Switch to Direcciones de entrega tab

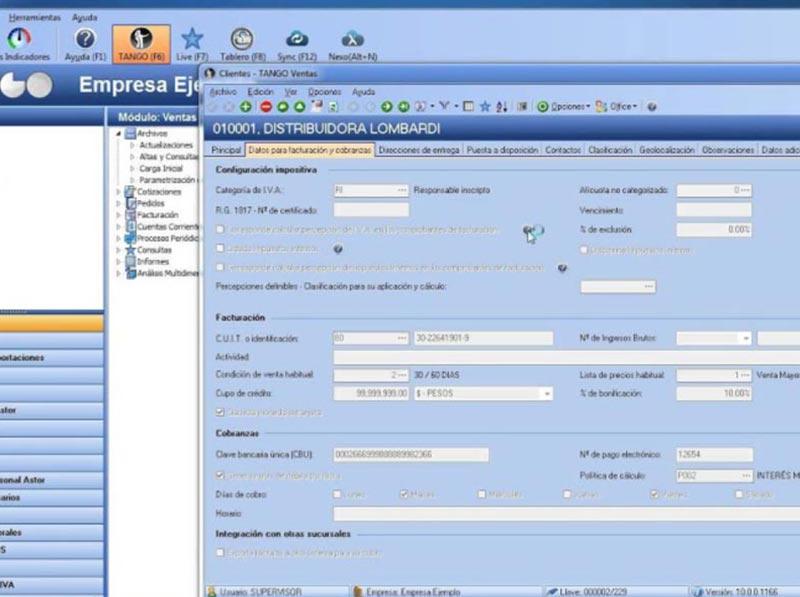point(419,150)
